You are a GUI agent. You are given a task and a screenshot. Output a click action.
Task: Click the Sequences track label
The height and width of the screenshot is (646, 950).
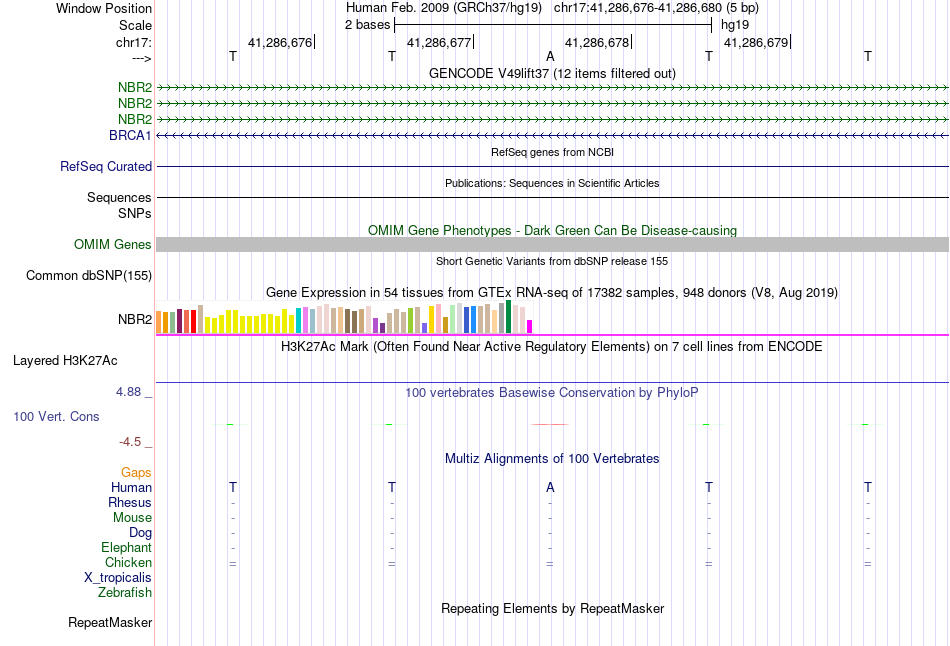click(x=119, y=198)
